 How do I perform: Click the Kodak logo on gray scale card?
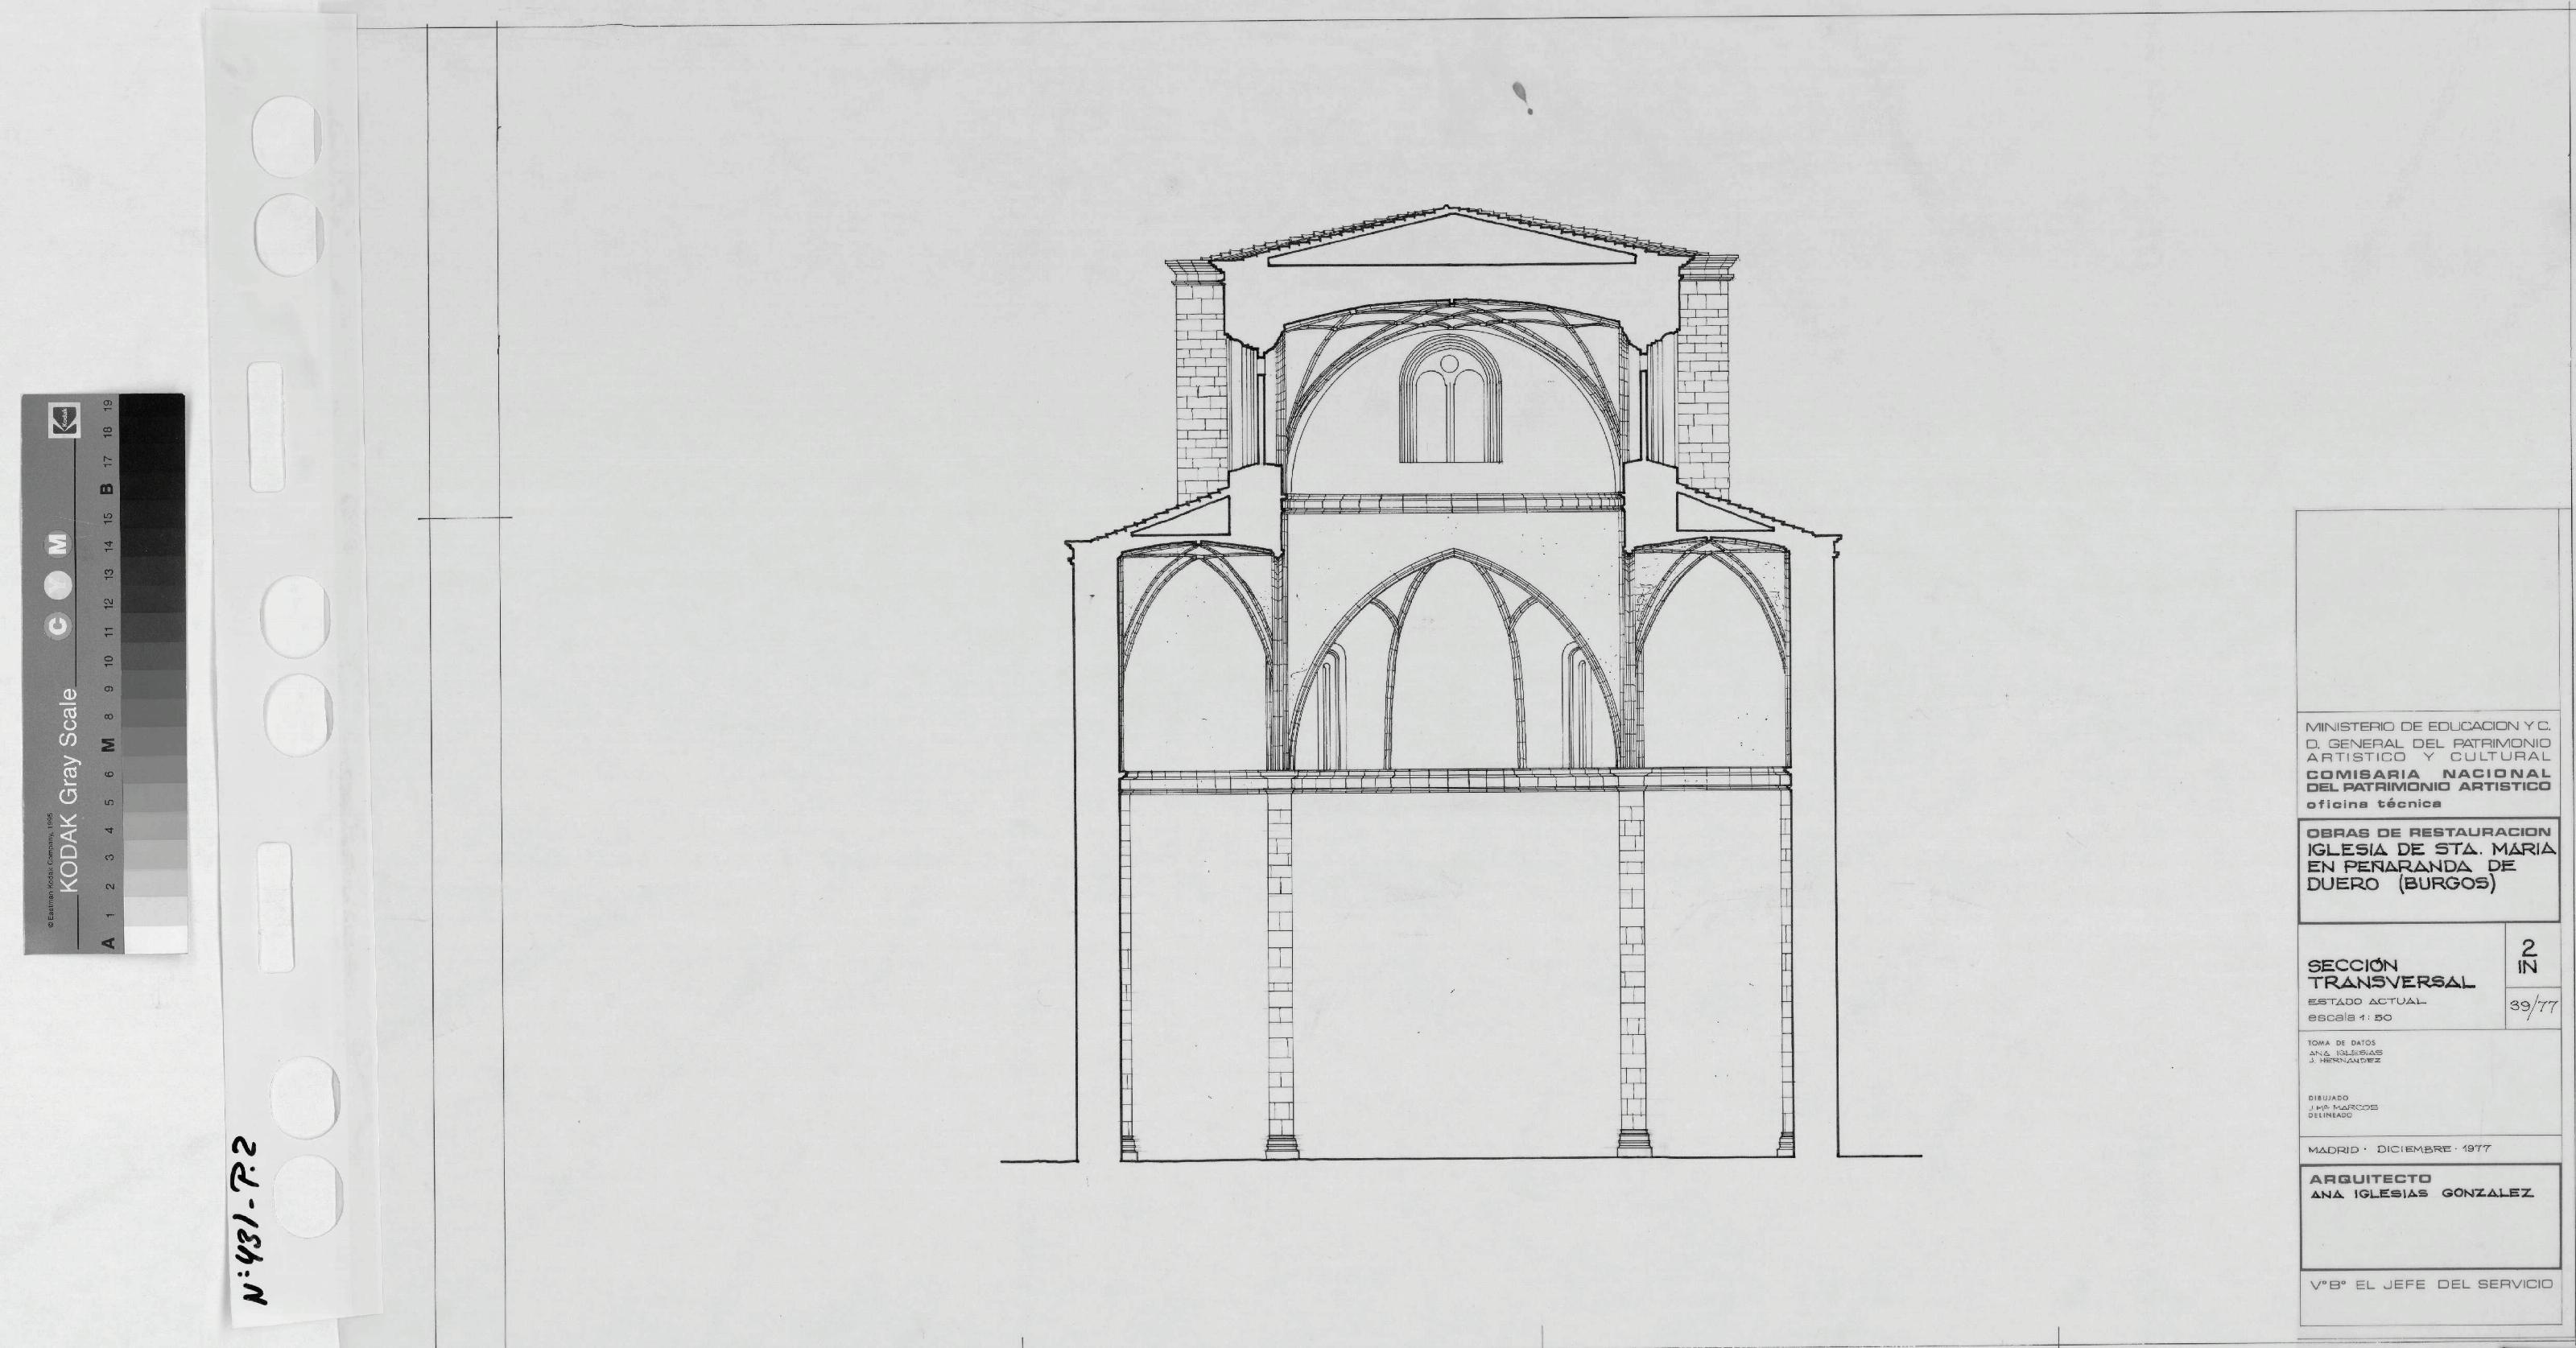pos(64,419)
